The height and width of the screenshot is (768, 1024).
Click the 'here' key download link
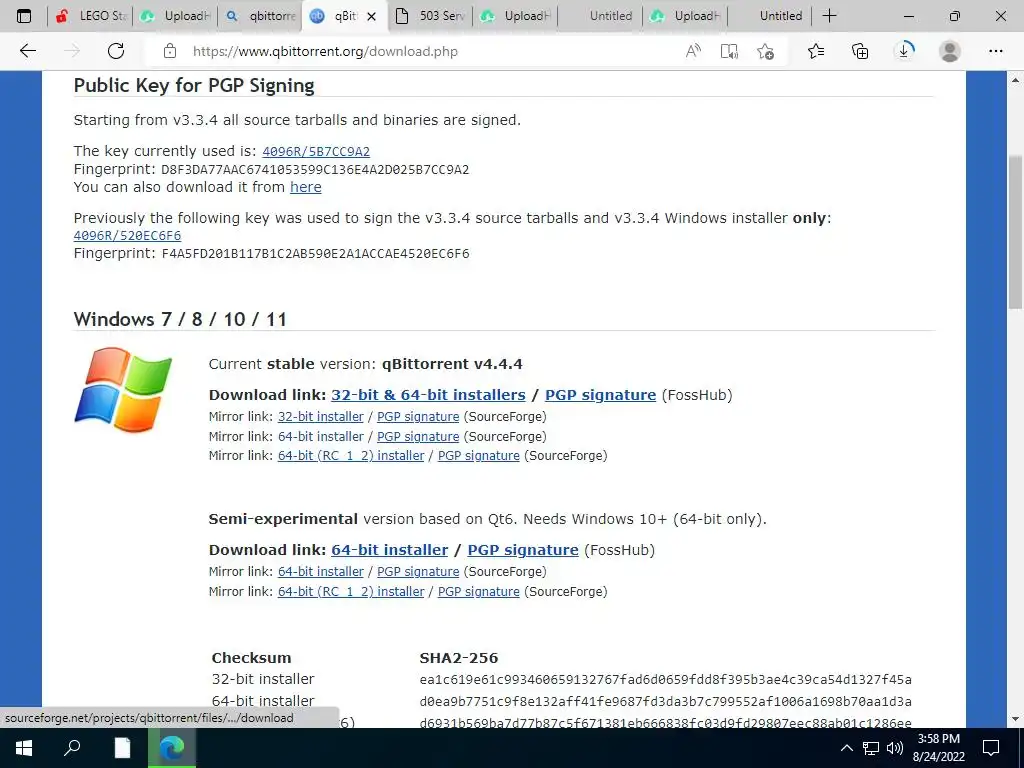point(306,187)
